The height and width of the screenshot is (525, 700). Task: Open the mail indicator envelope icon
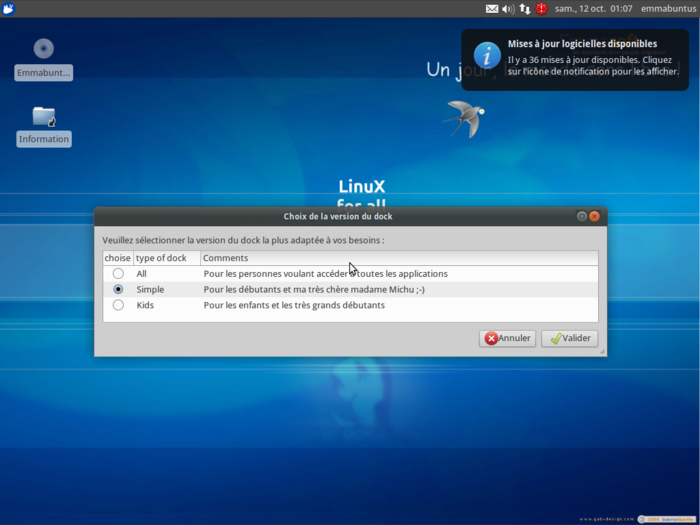(x=492, y=9)
